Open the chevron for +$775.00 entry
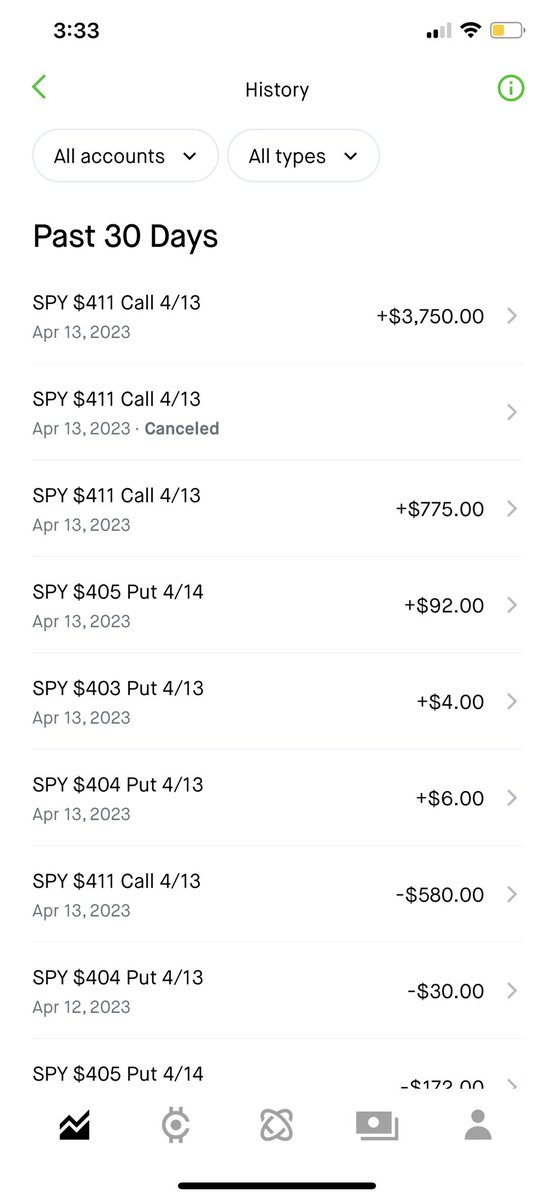The width and height of the screenshot is (554, 1200). pos(512,509)
